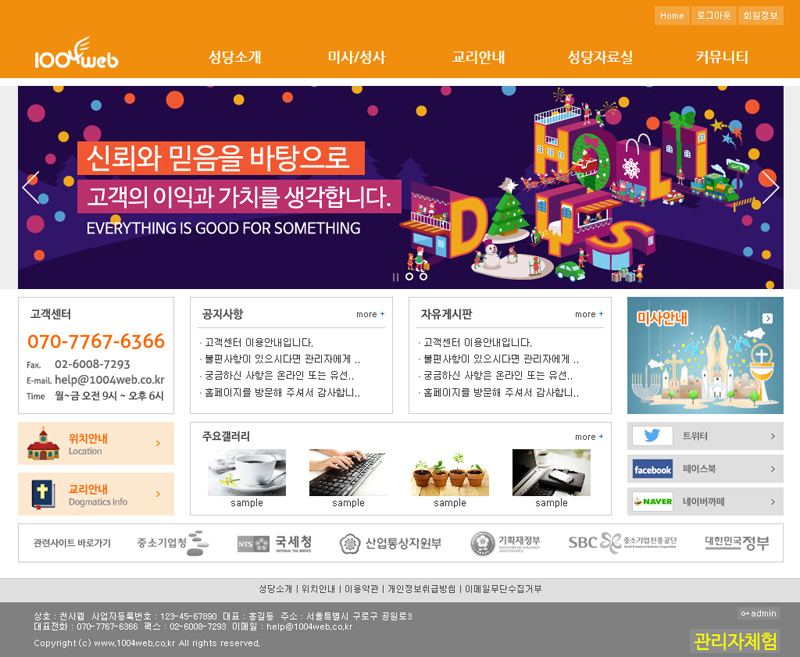800x657 pixels.
Task: Click the 로그아웃 button
Action: pyautogui.click(x=714, y=16)
